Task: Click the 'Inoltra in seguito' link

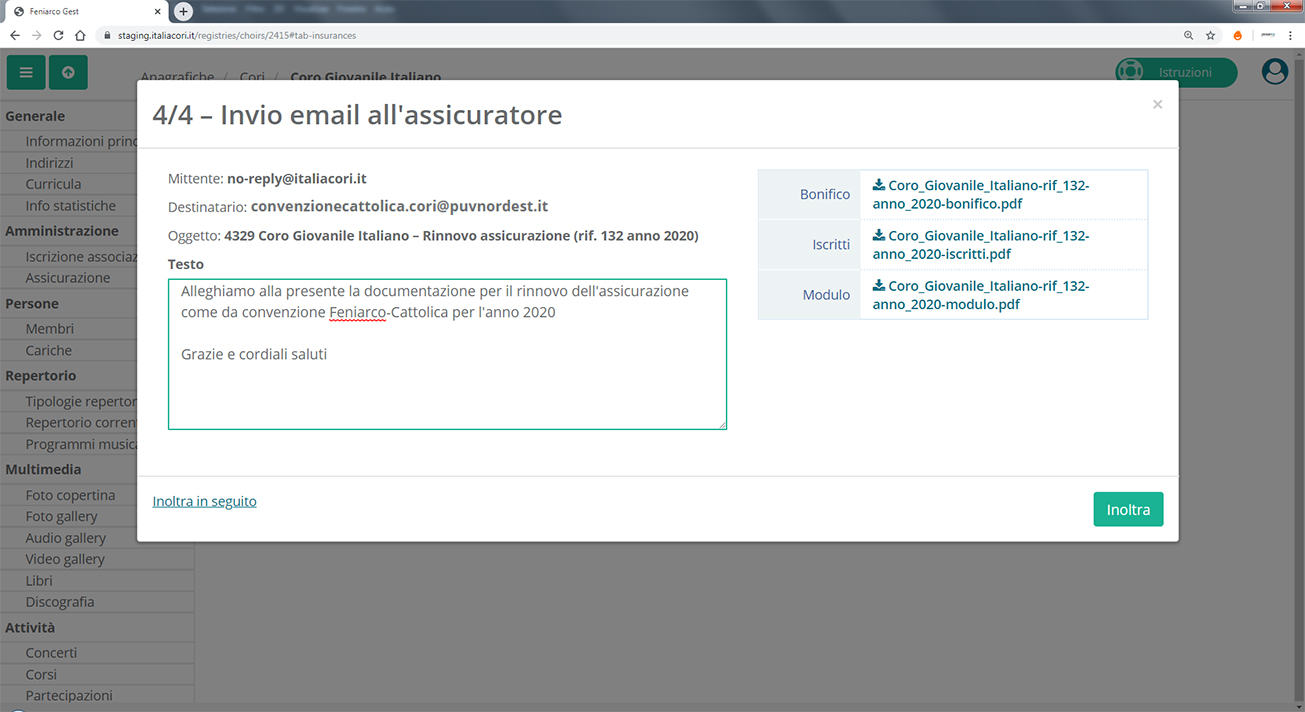Action: [x=204, y=501]
